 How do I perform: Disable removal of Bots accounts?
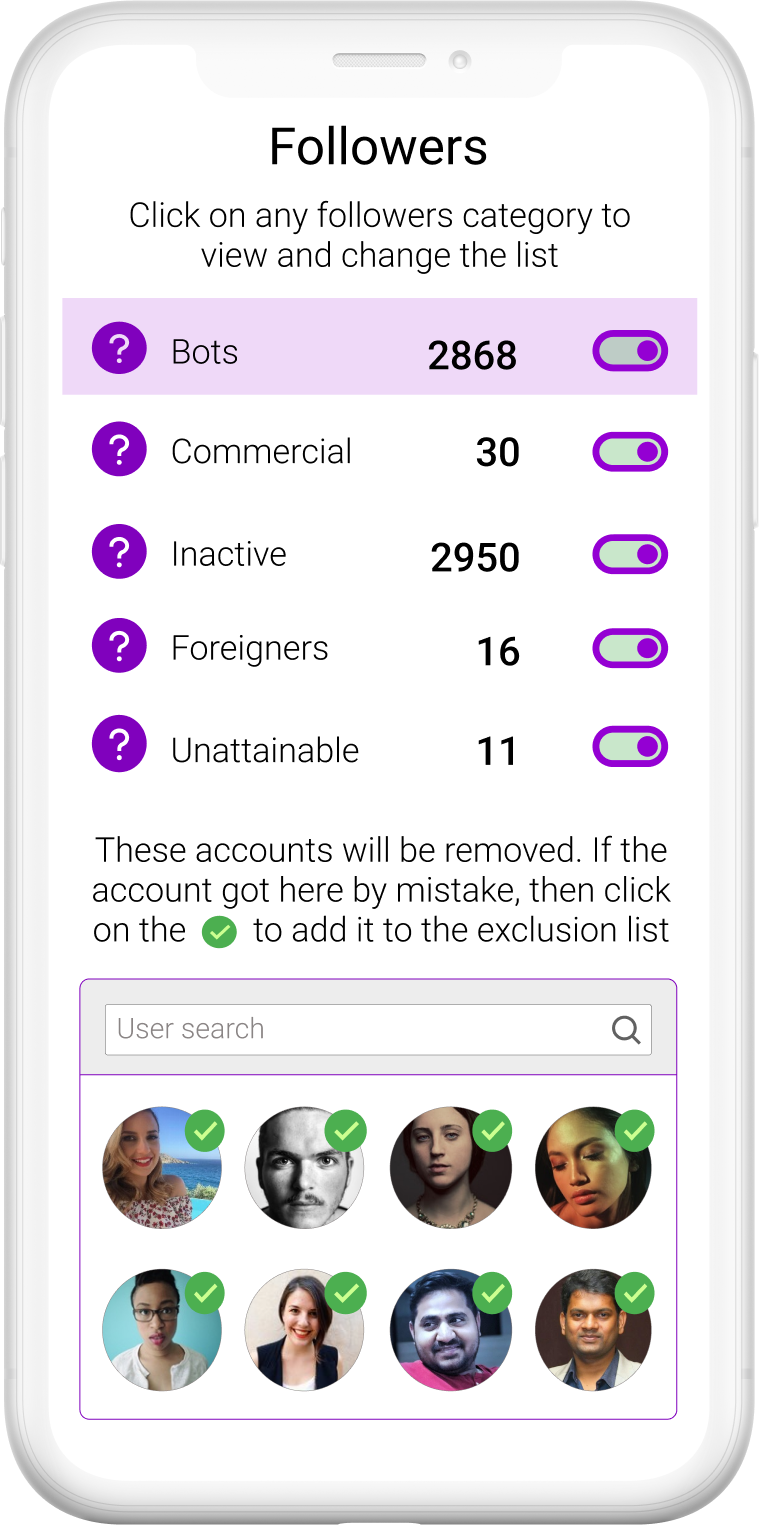click(629, 351)
